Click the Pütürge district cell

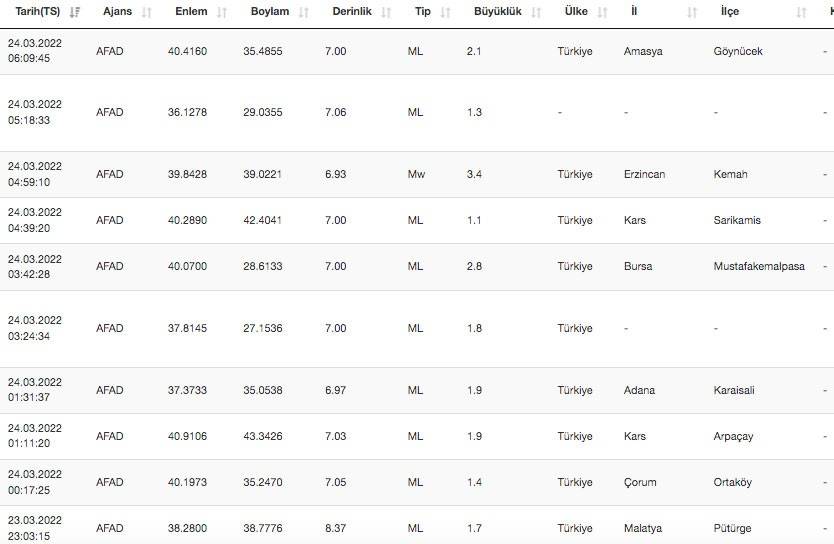pos(733,528)
